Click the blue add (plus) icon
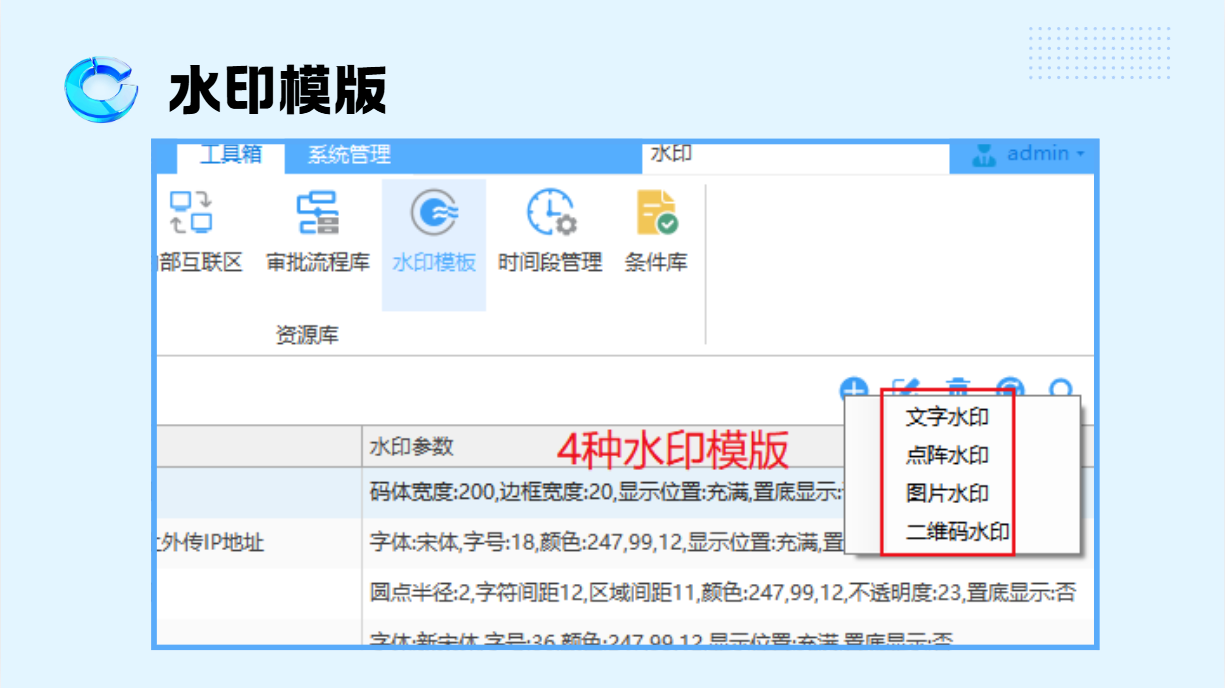 pyautogui.click(x=853, y=386)
